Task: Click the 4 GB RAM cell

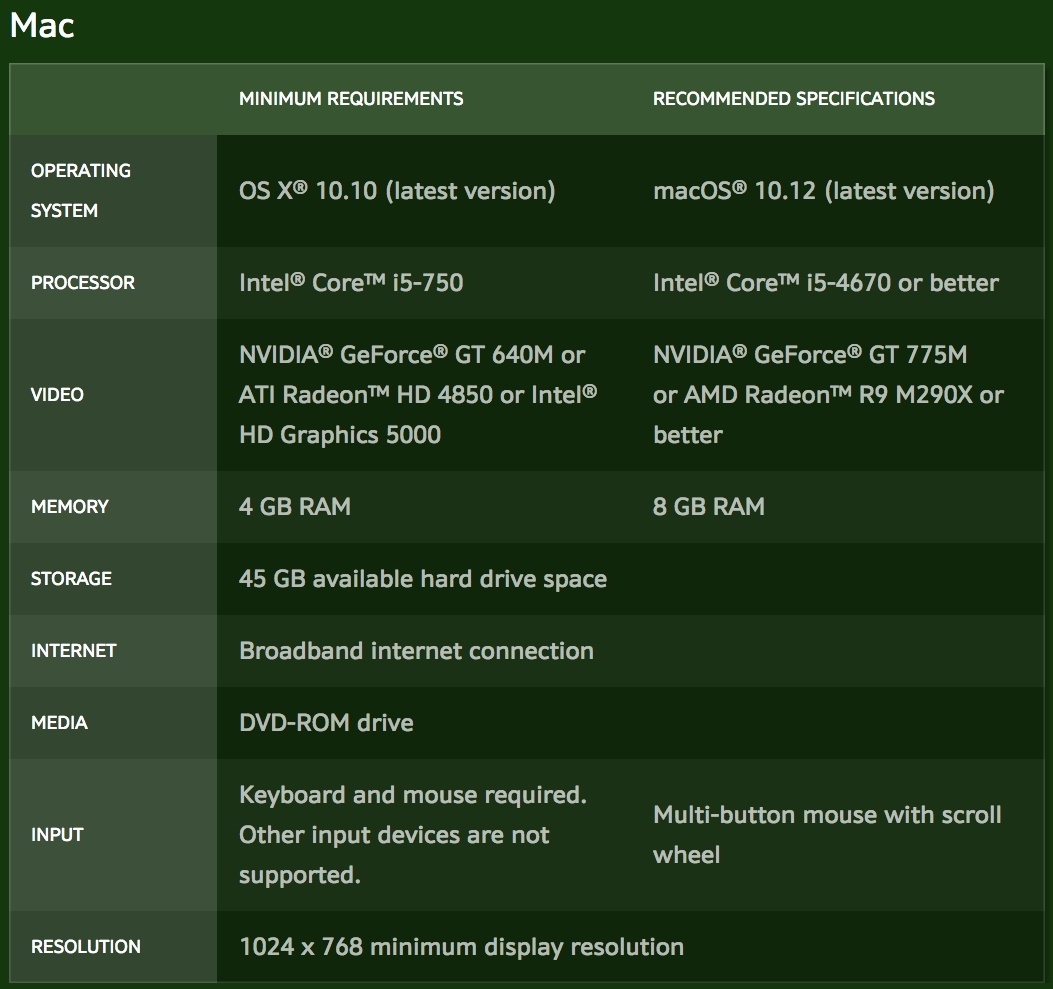Action: (295, 507)
